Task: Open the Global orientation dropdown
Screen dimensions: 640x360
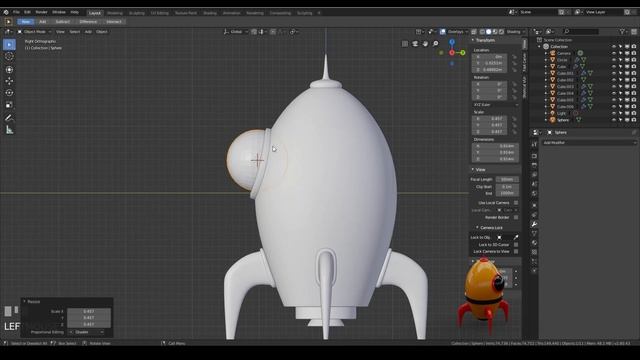Action: pos(236,31)
